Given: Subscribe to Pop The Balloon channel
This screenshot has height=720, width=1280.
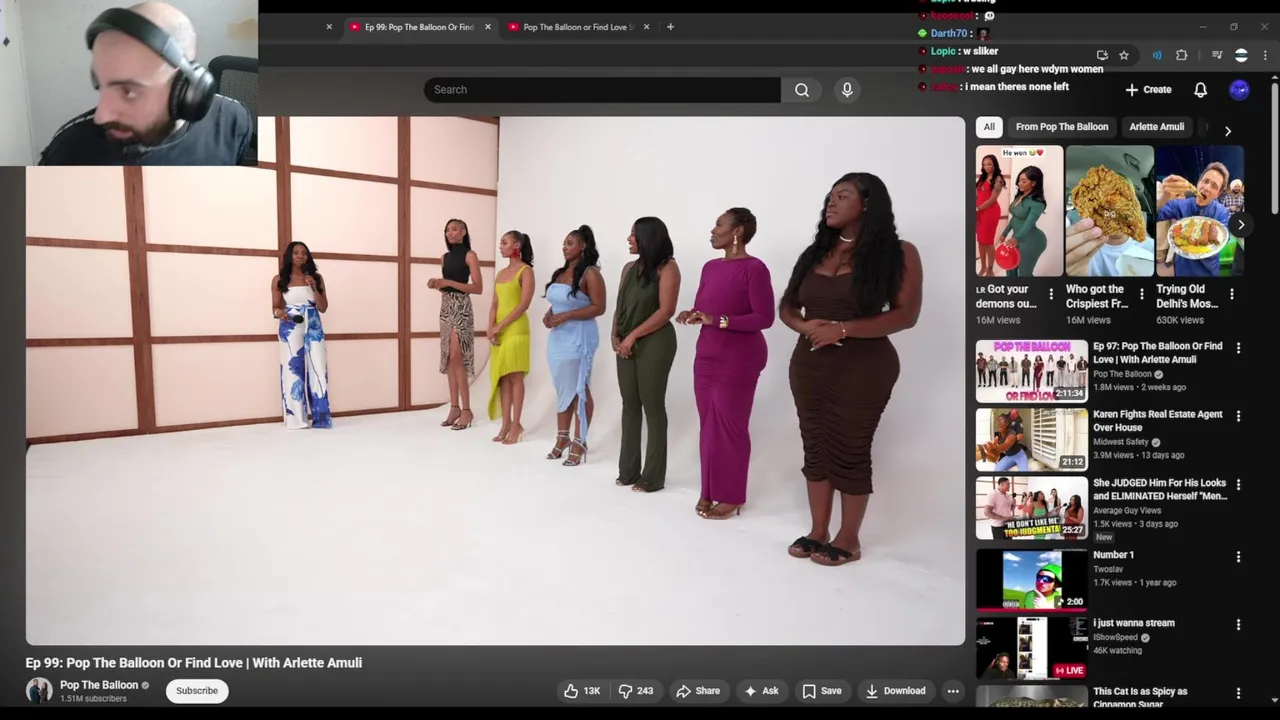Looking at the screenshot, I should tap(197, 691).
